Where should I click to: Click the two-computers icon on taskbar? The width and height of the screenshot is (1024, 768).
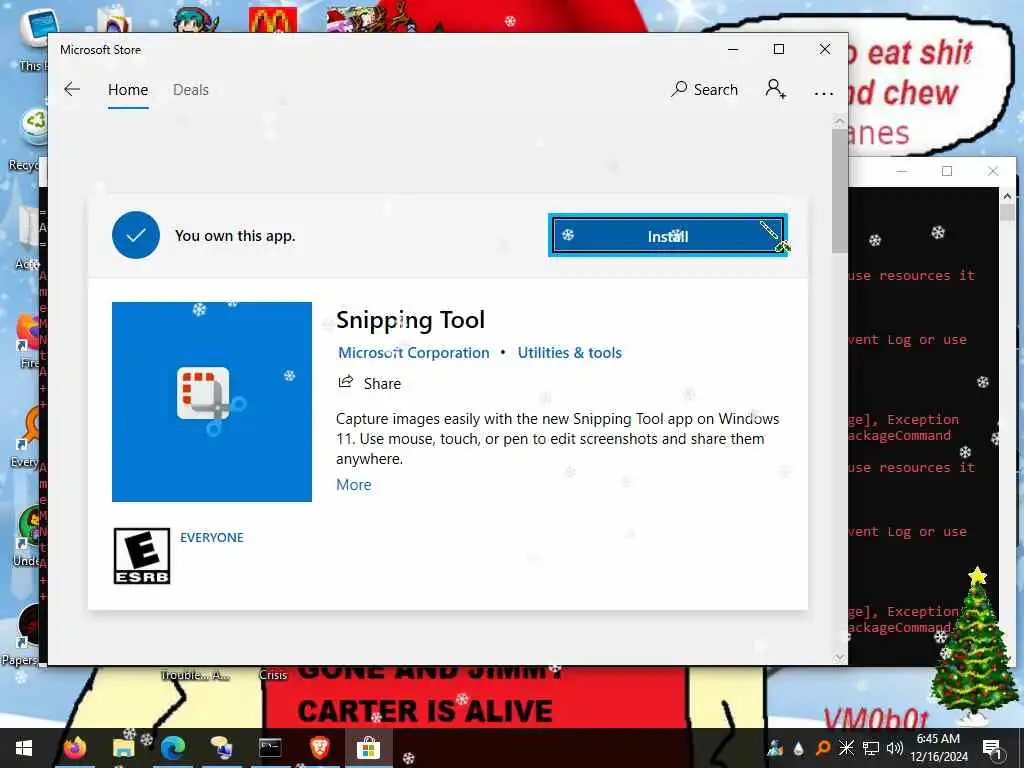pos(221,748)
